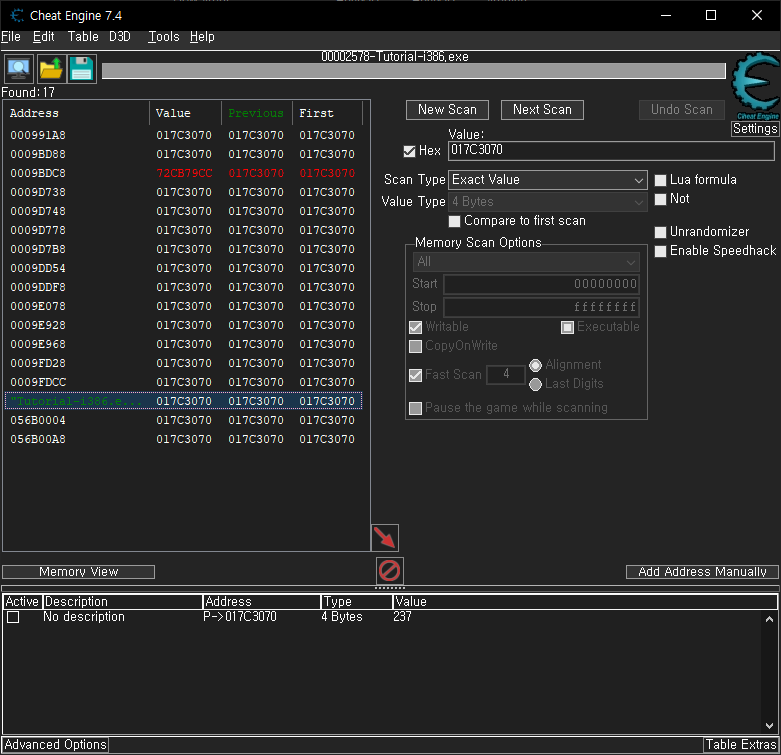Open the Tools menu

coord(163,37)
